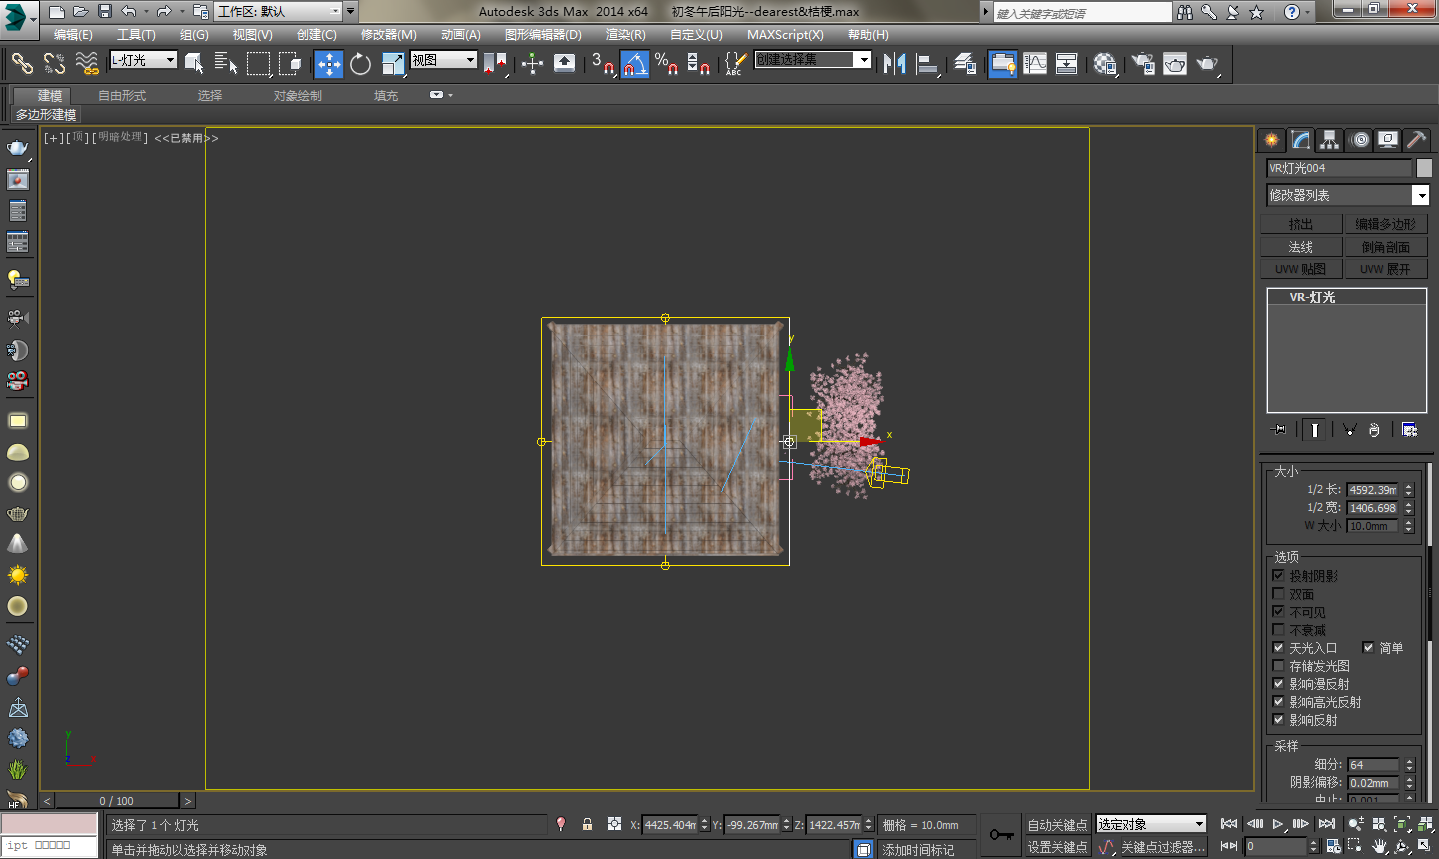Screen dimensions: 1439x859
Task: Click the sun light icon in left sidebar
Action: tap(18, 575)
